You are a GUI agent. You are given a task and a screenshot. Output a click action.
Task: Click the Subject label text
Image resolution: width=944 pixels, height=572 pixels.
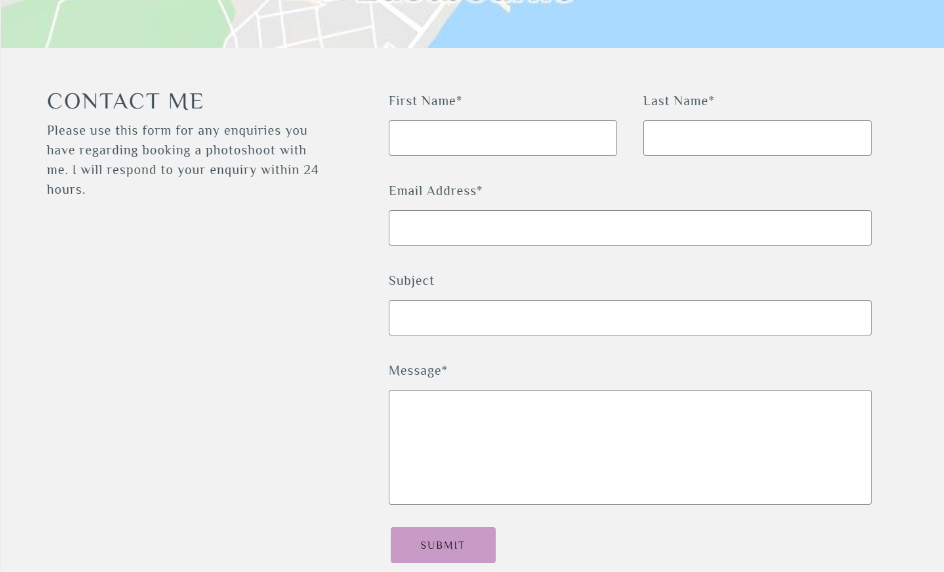tap(411, 281)
